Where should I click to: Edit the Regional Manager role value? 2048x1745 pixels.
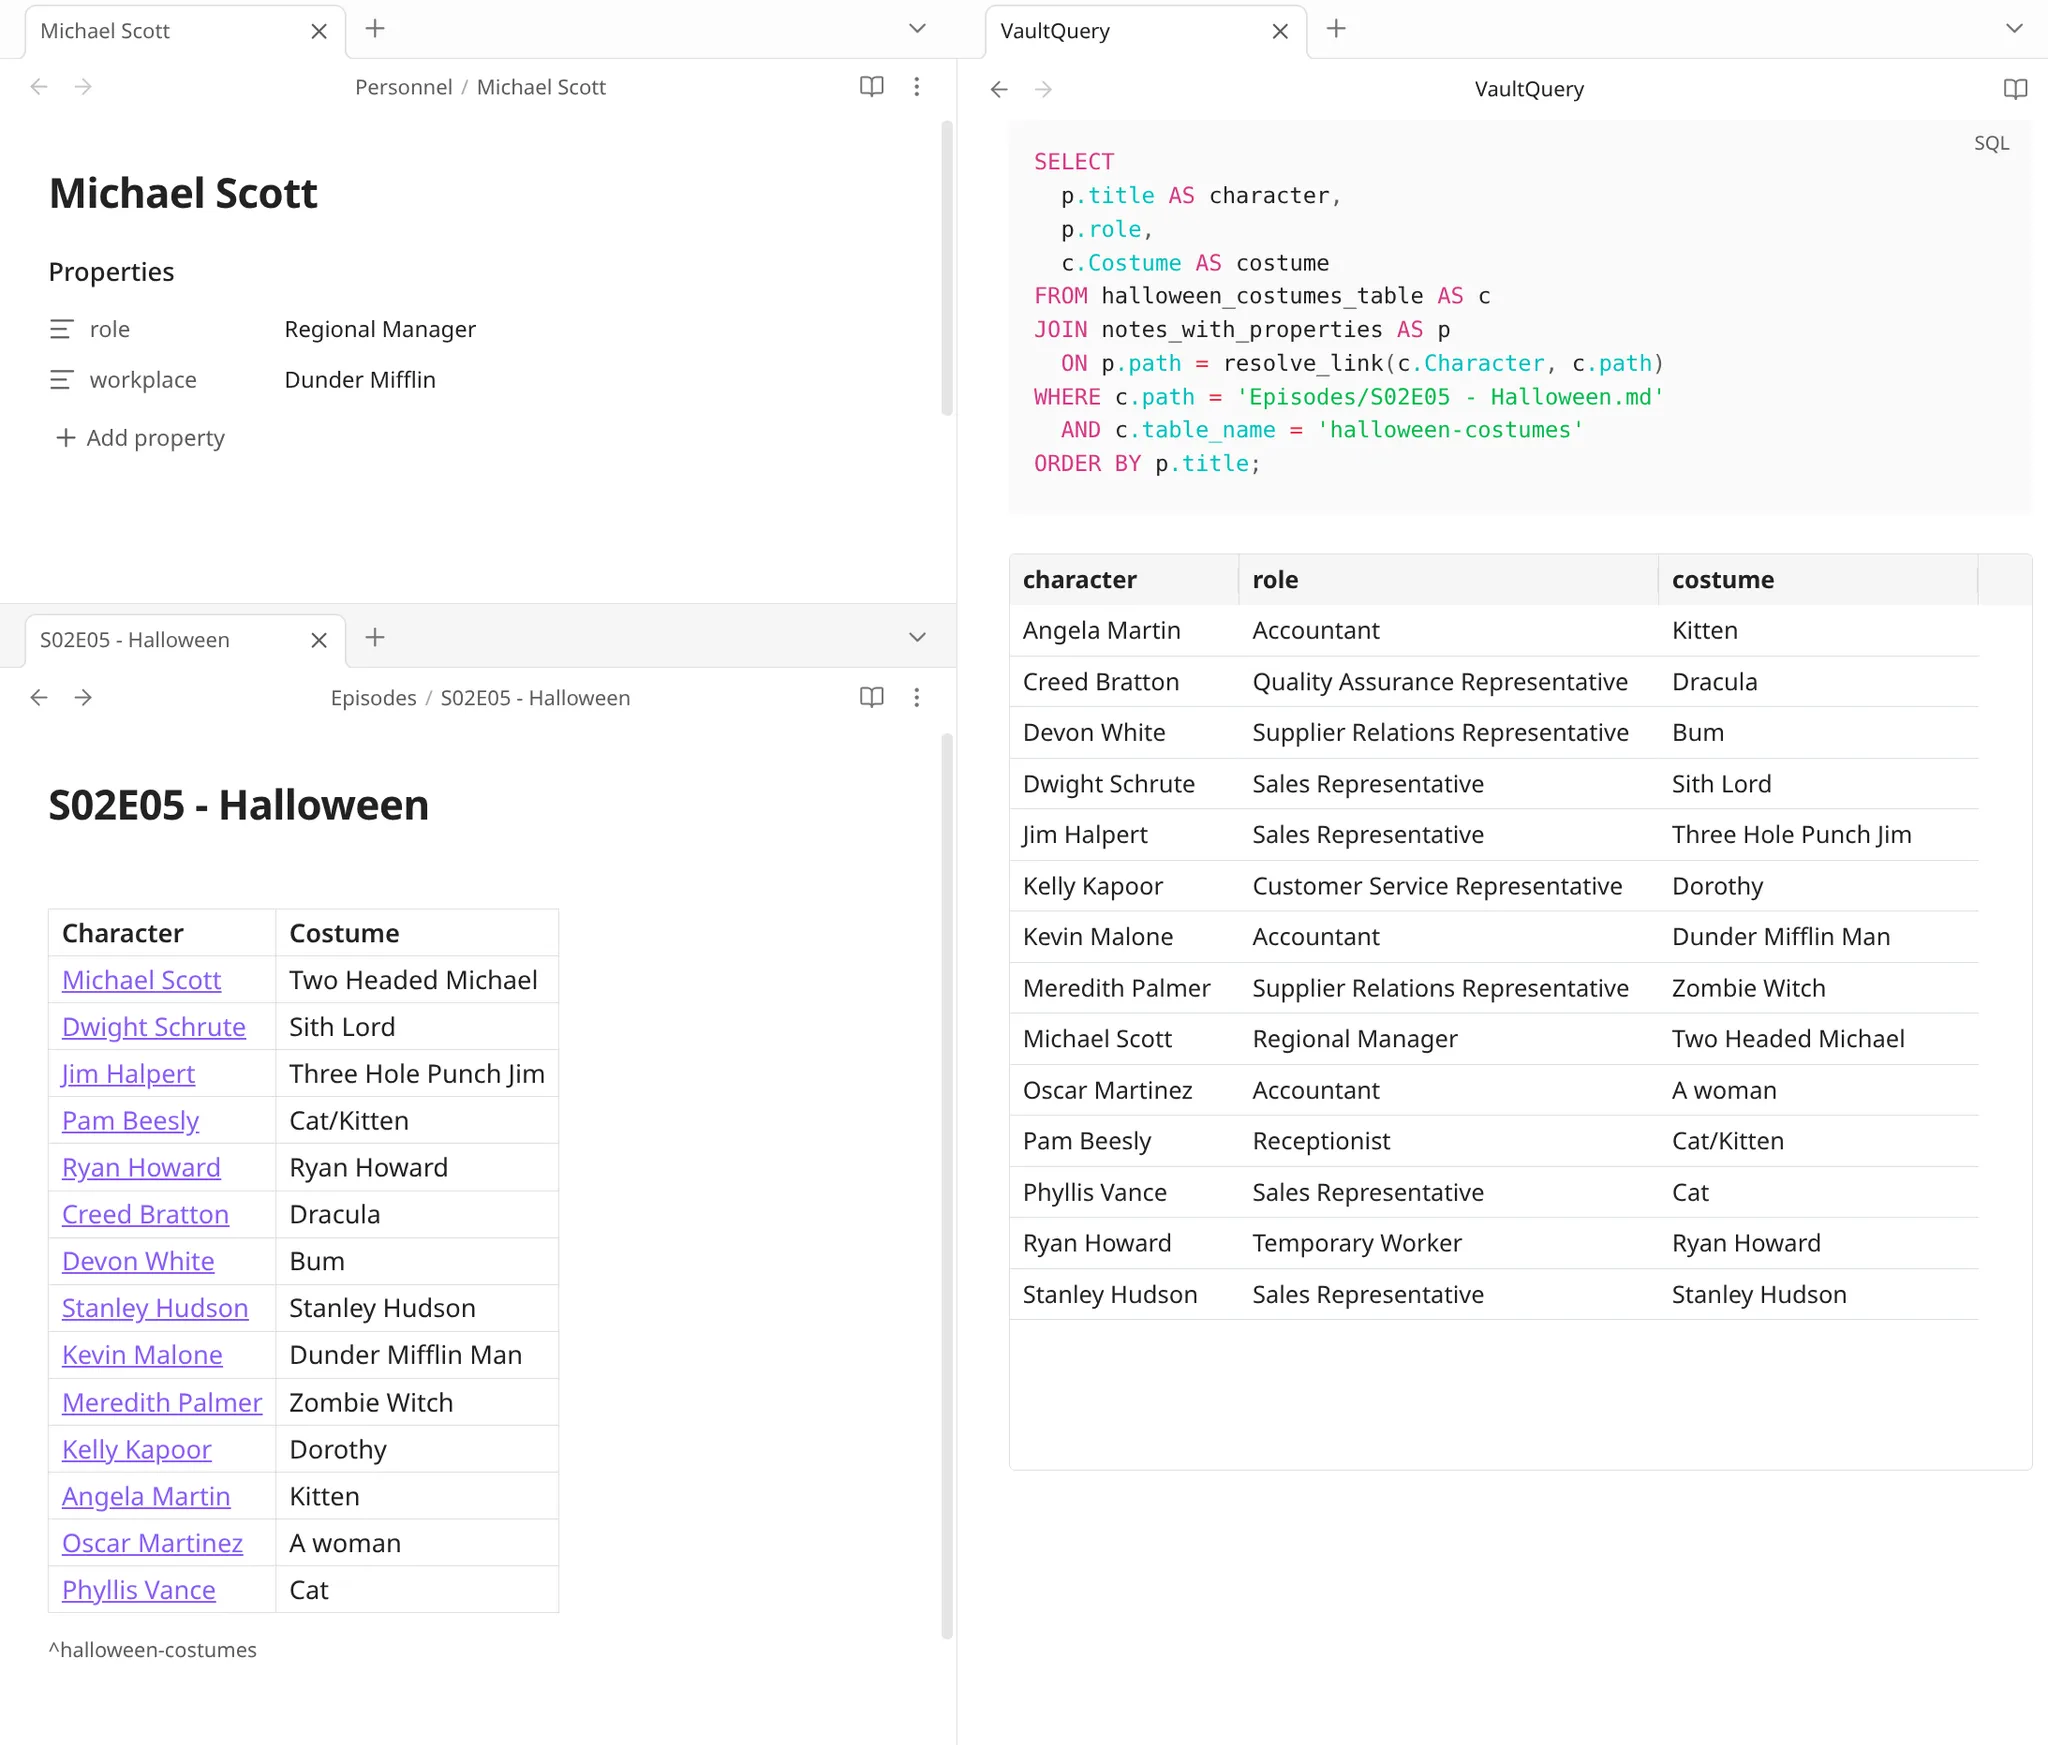[380, 329]
